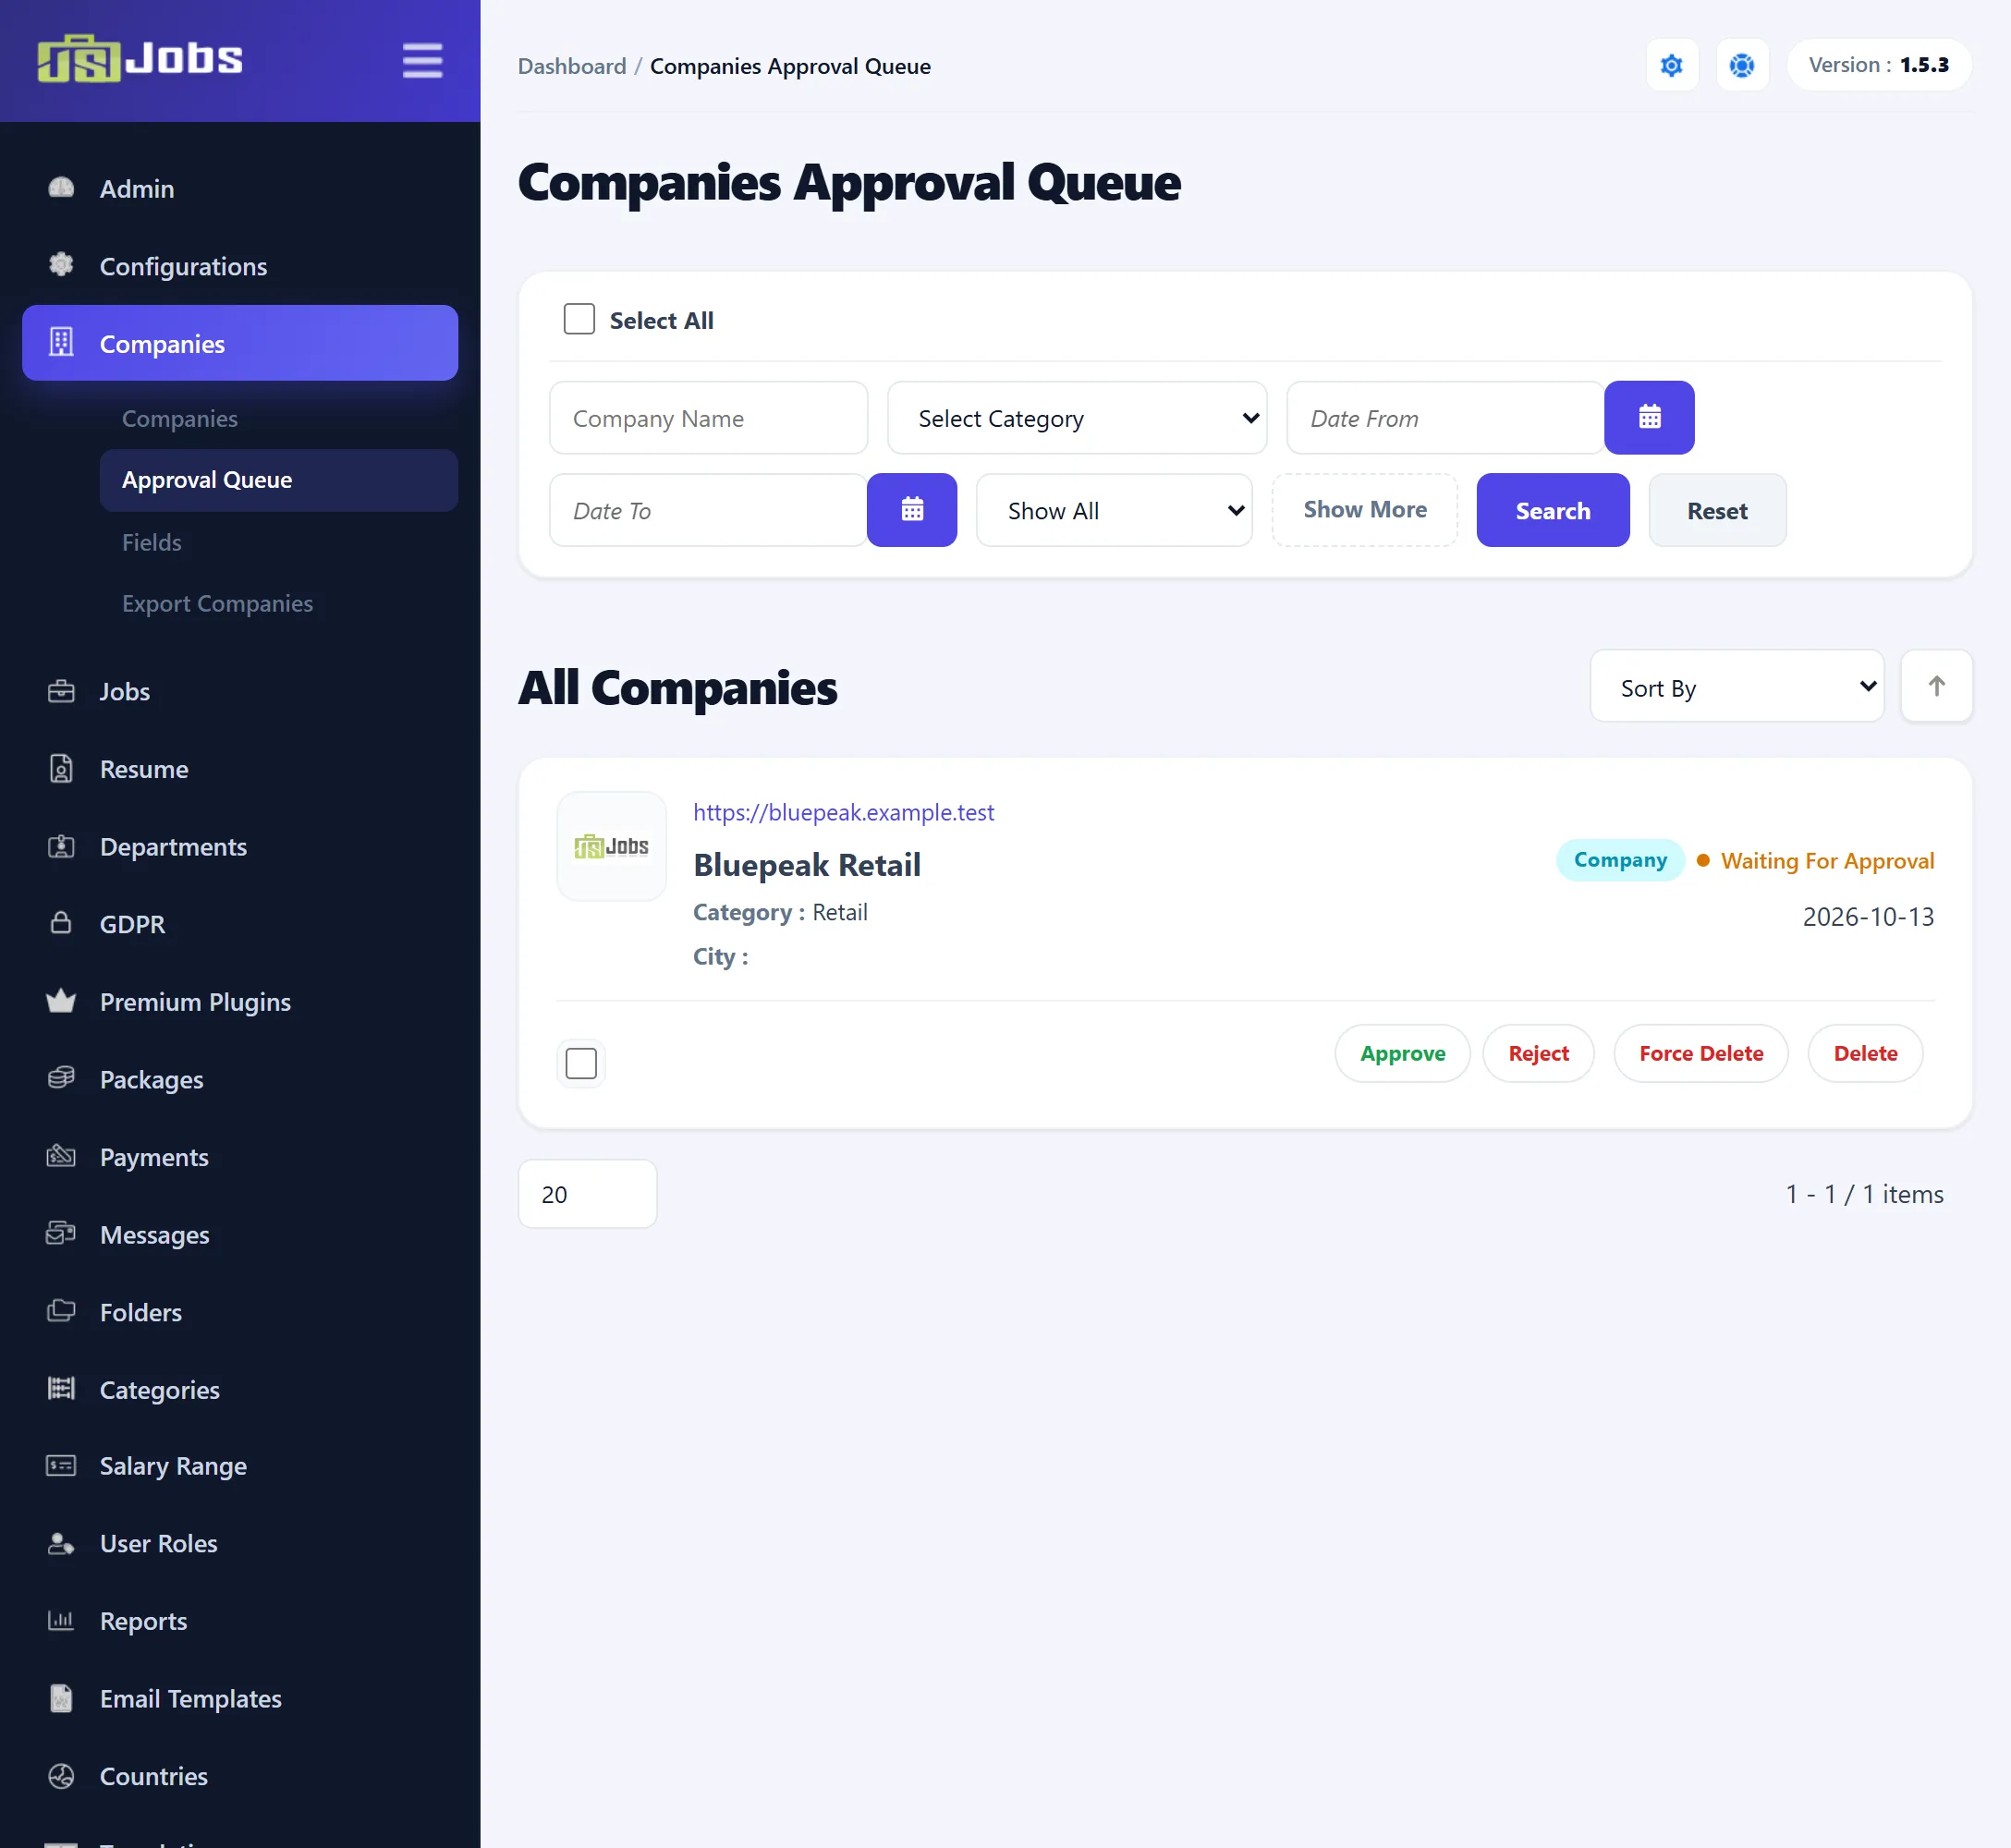Approve Bluepeak Retail company

[x=1401, y=1053]
